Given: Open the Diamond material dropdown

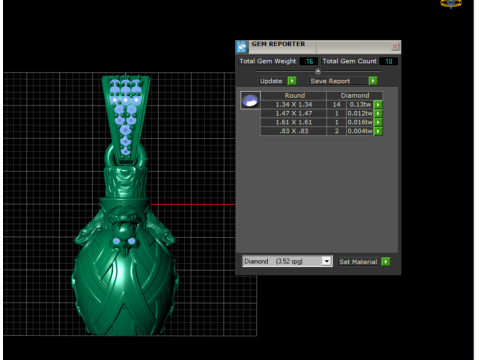Looking at the screenshot, I should [327, 261].
